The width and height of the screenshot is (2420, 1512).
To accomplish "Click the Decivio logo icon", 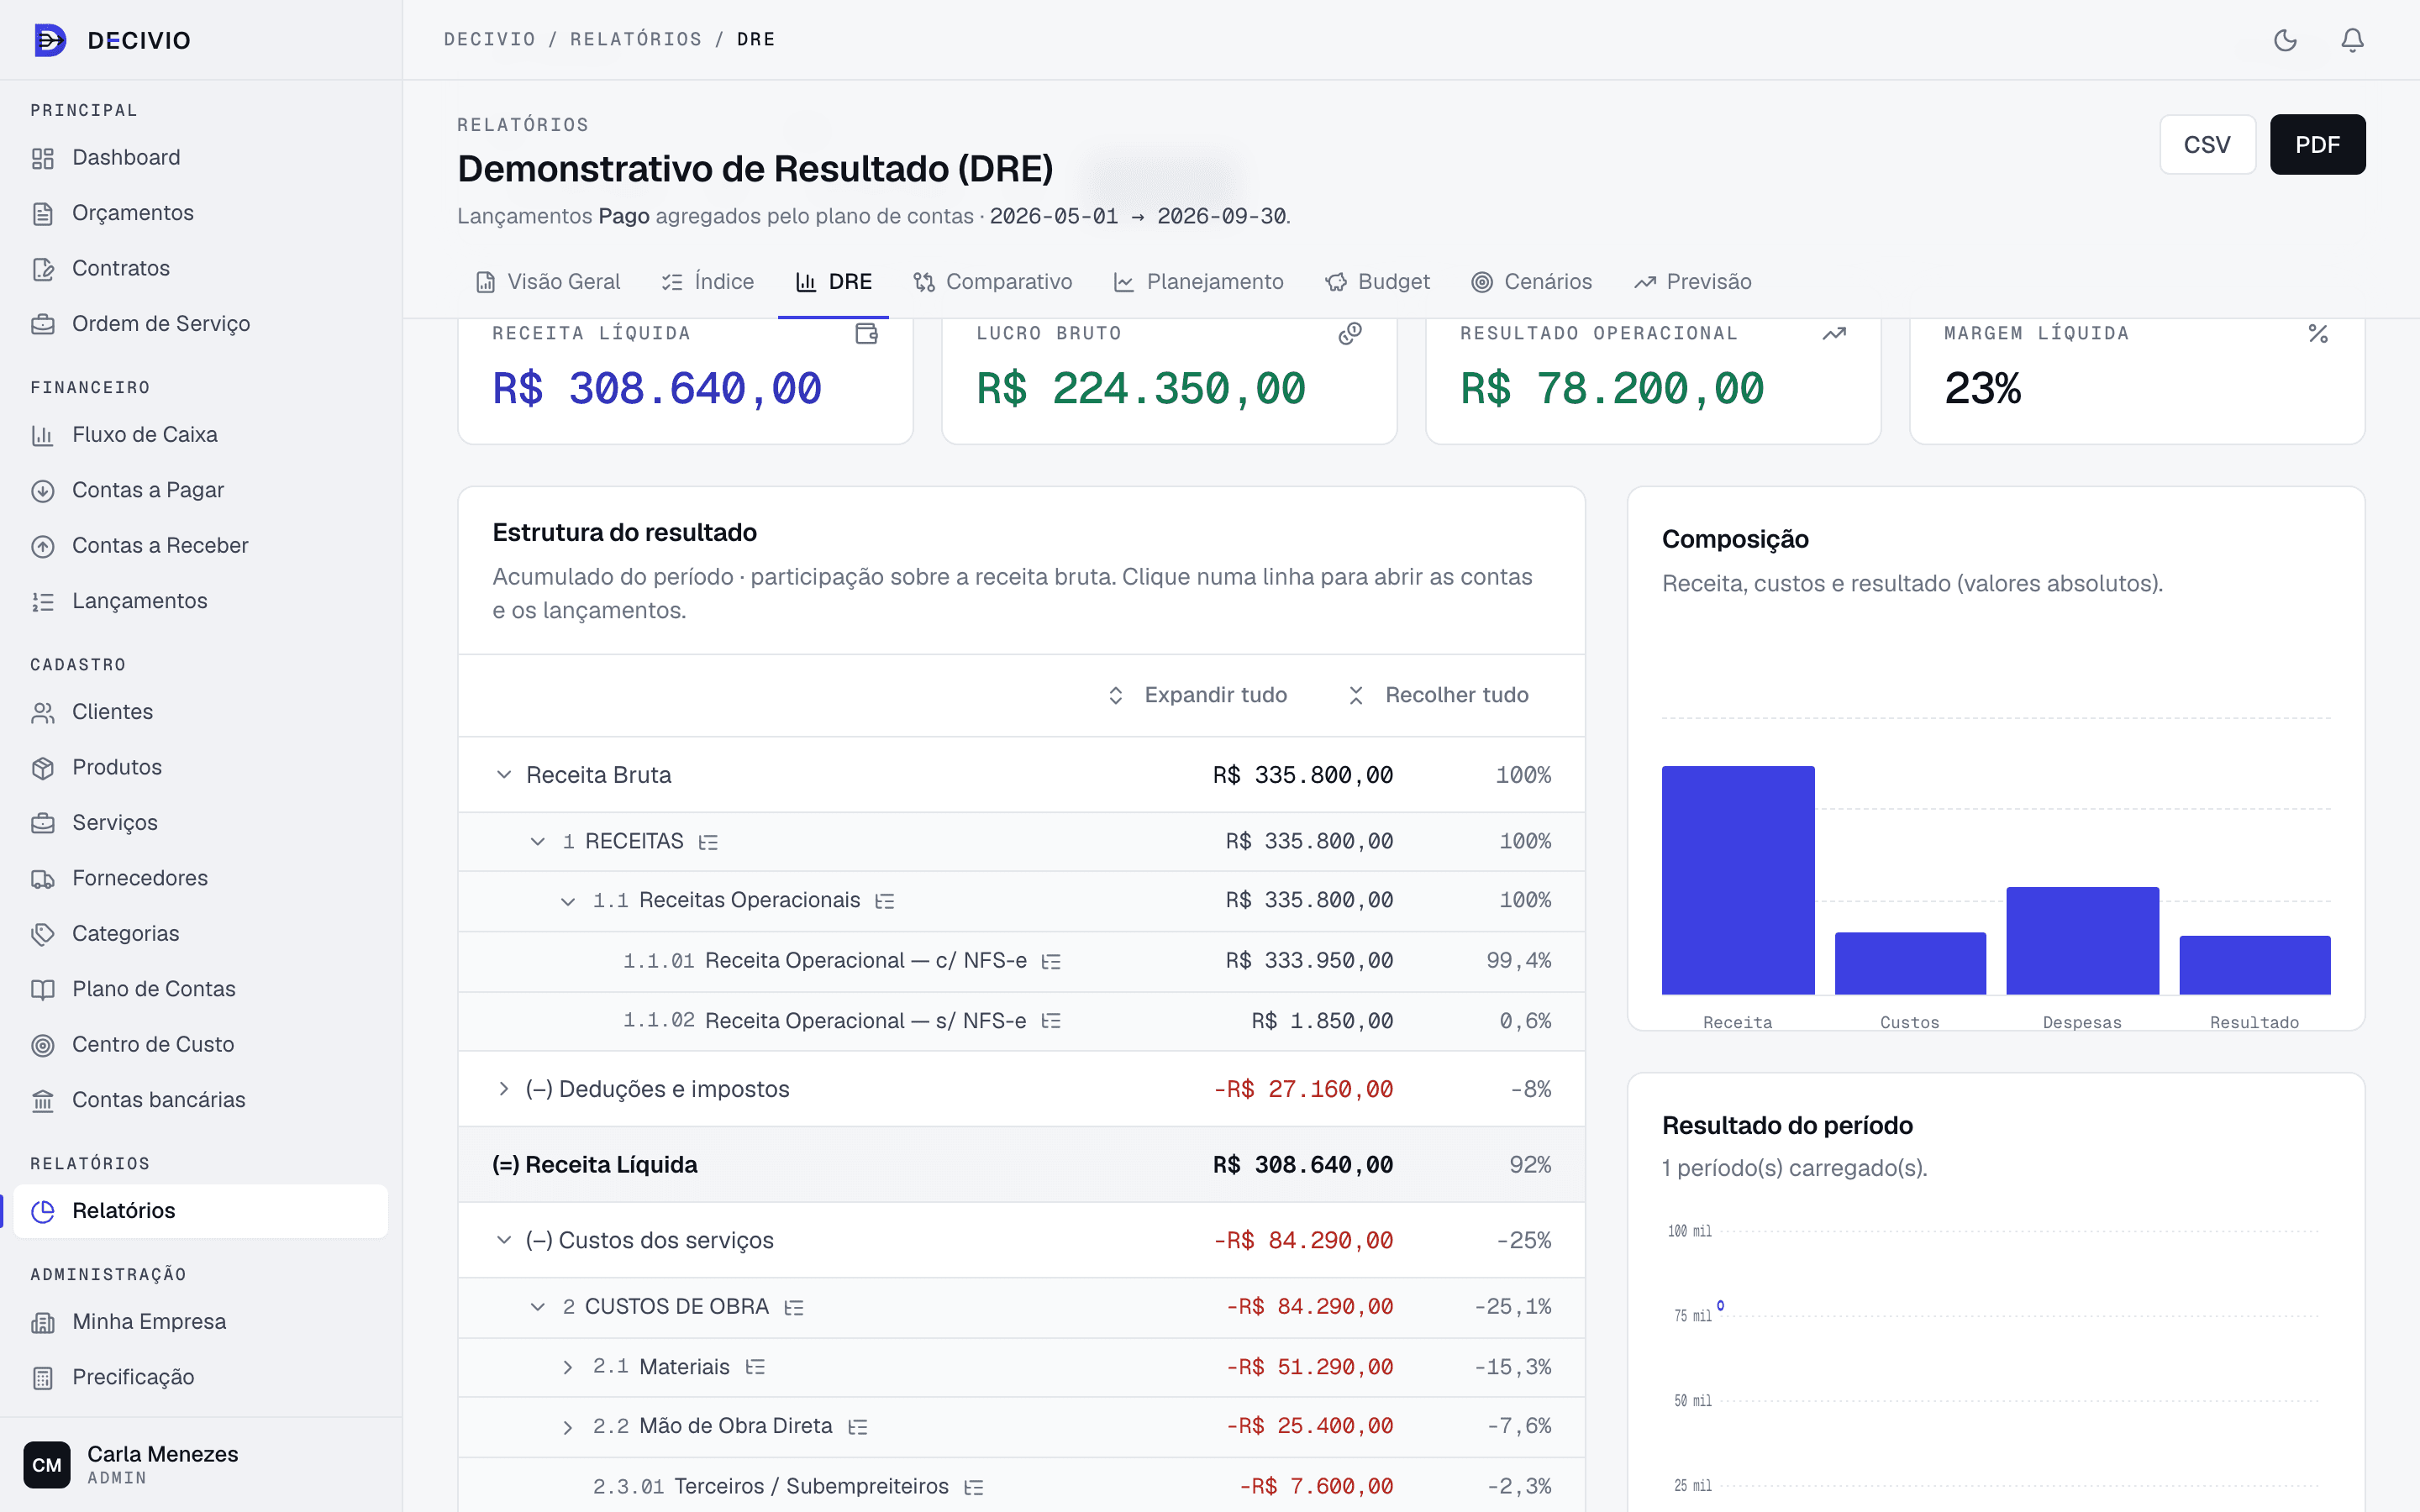I will 50,40.
